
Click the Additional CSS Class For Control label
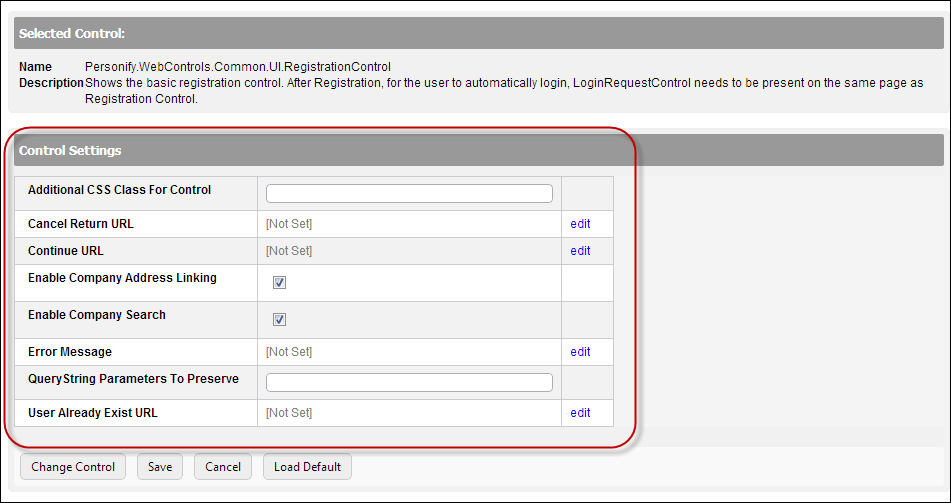click(119, 190)
